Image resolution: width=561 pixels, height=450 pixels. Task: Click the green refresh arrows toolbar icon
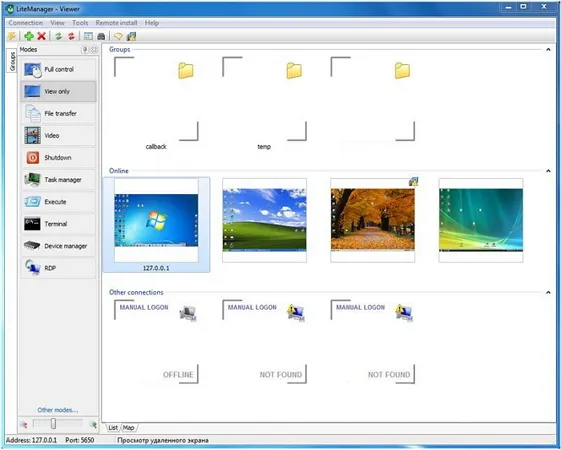pyautogui.click(x=58, y=36)
